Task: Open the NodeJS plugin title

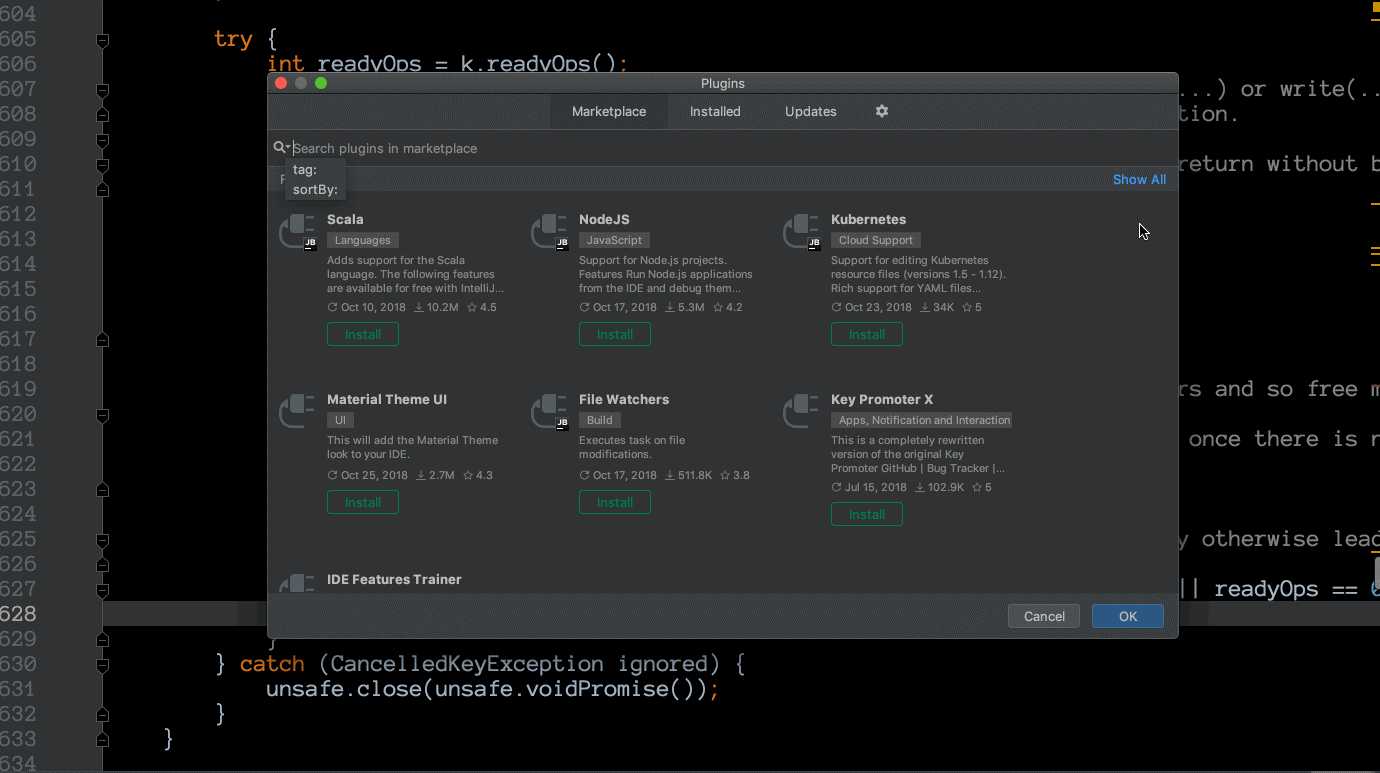Action: click(604, 219)
